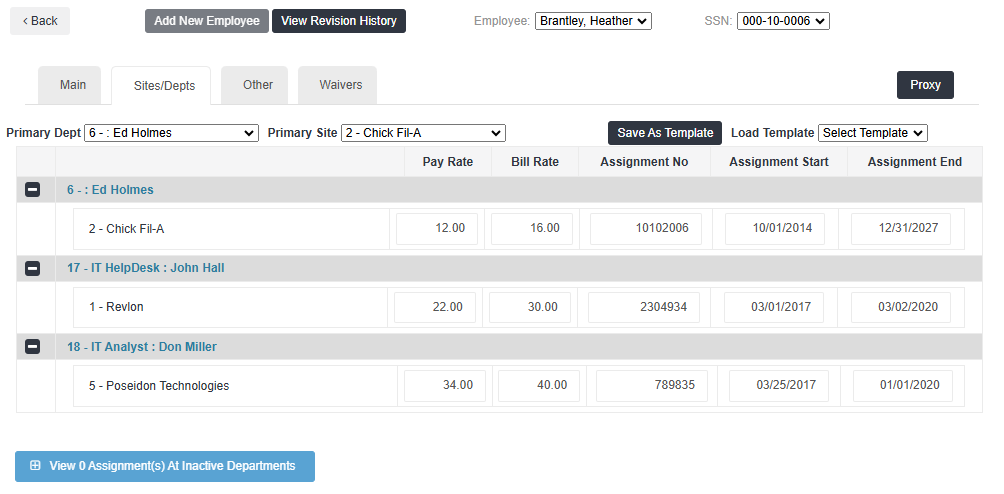Open the Employee dropdown
The height and width of the screenshot is (494, 1004).
(x=593, y=21)
